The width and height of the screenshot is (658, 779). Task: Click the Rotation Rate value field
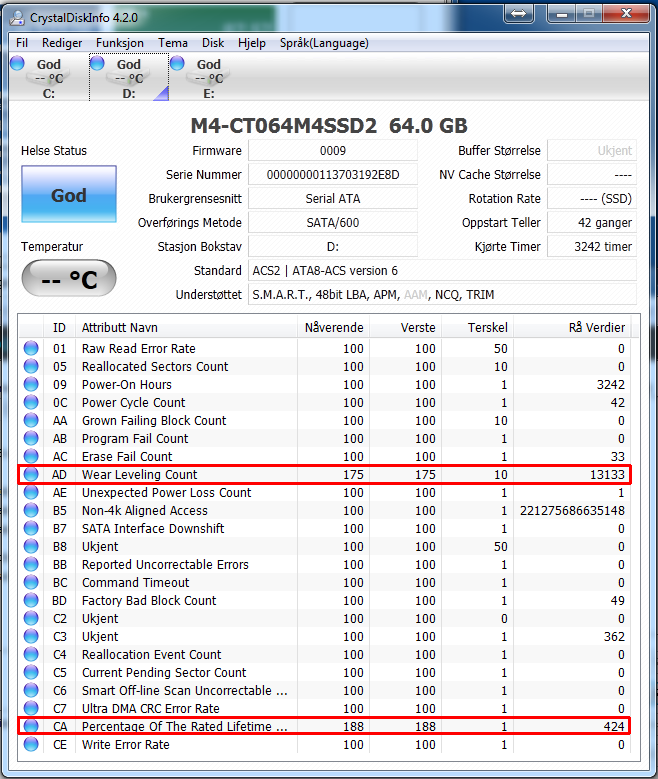click(592, 199)
